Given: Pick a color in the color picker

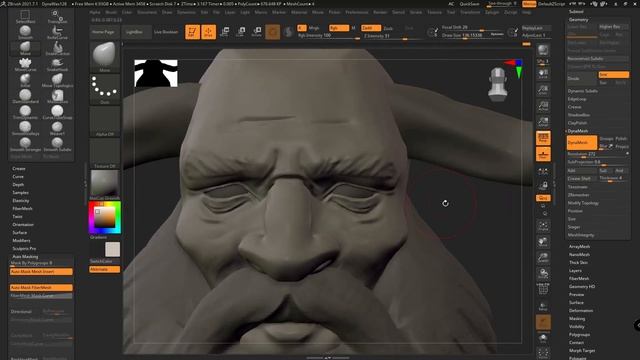Looking at the screenshot, I should pos(104,218).
